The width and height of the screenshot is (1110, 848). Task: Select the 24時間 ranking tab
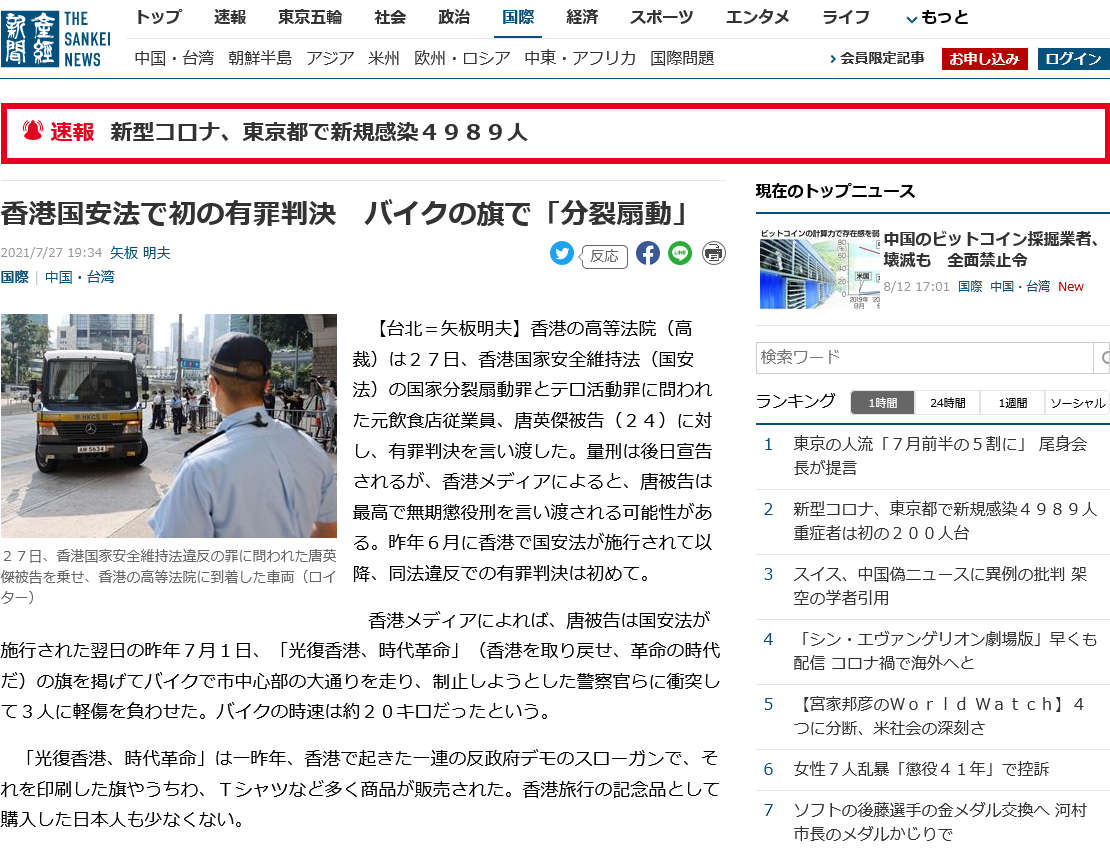pyautogui.click(x=947, y=403)
